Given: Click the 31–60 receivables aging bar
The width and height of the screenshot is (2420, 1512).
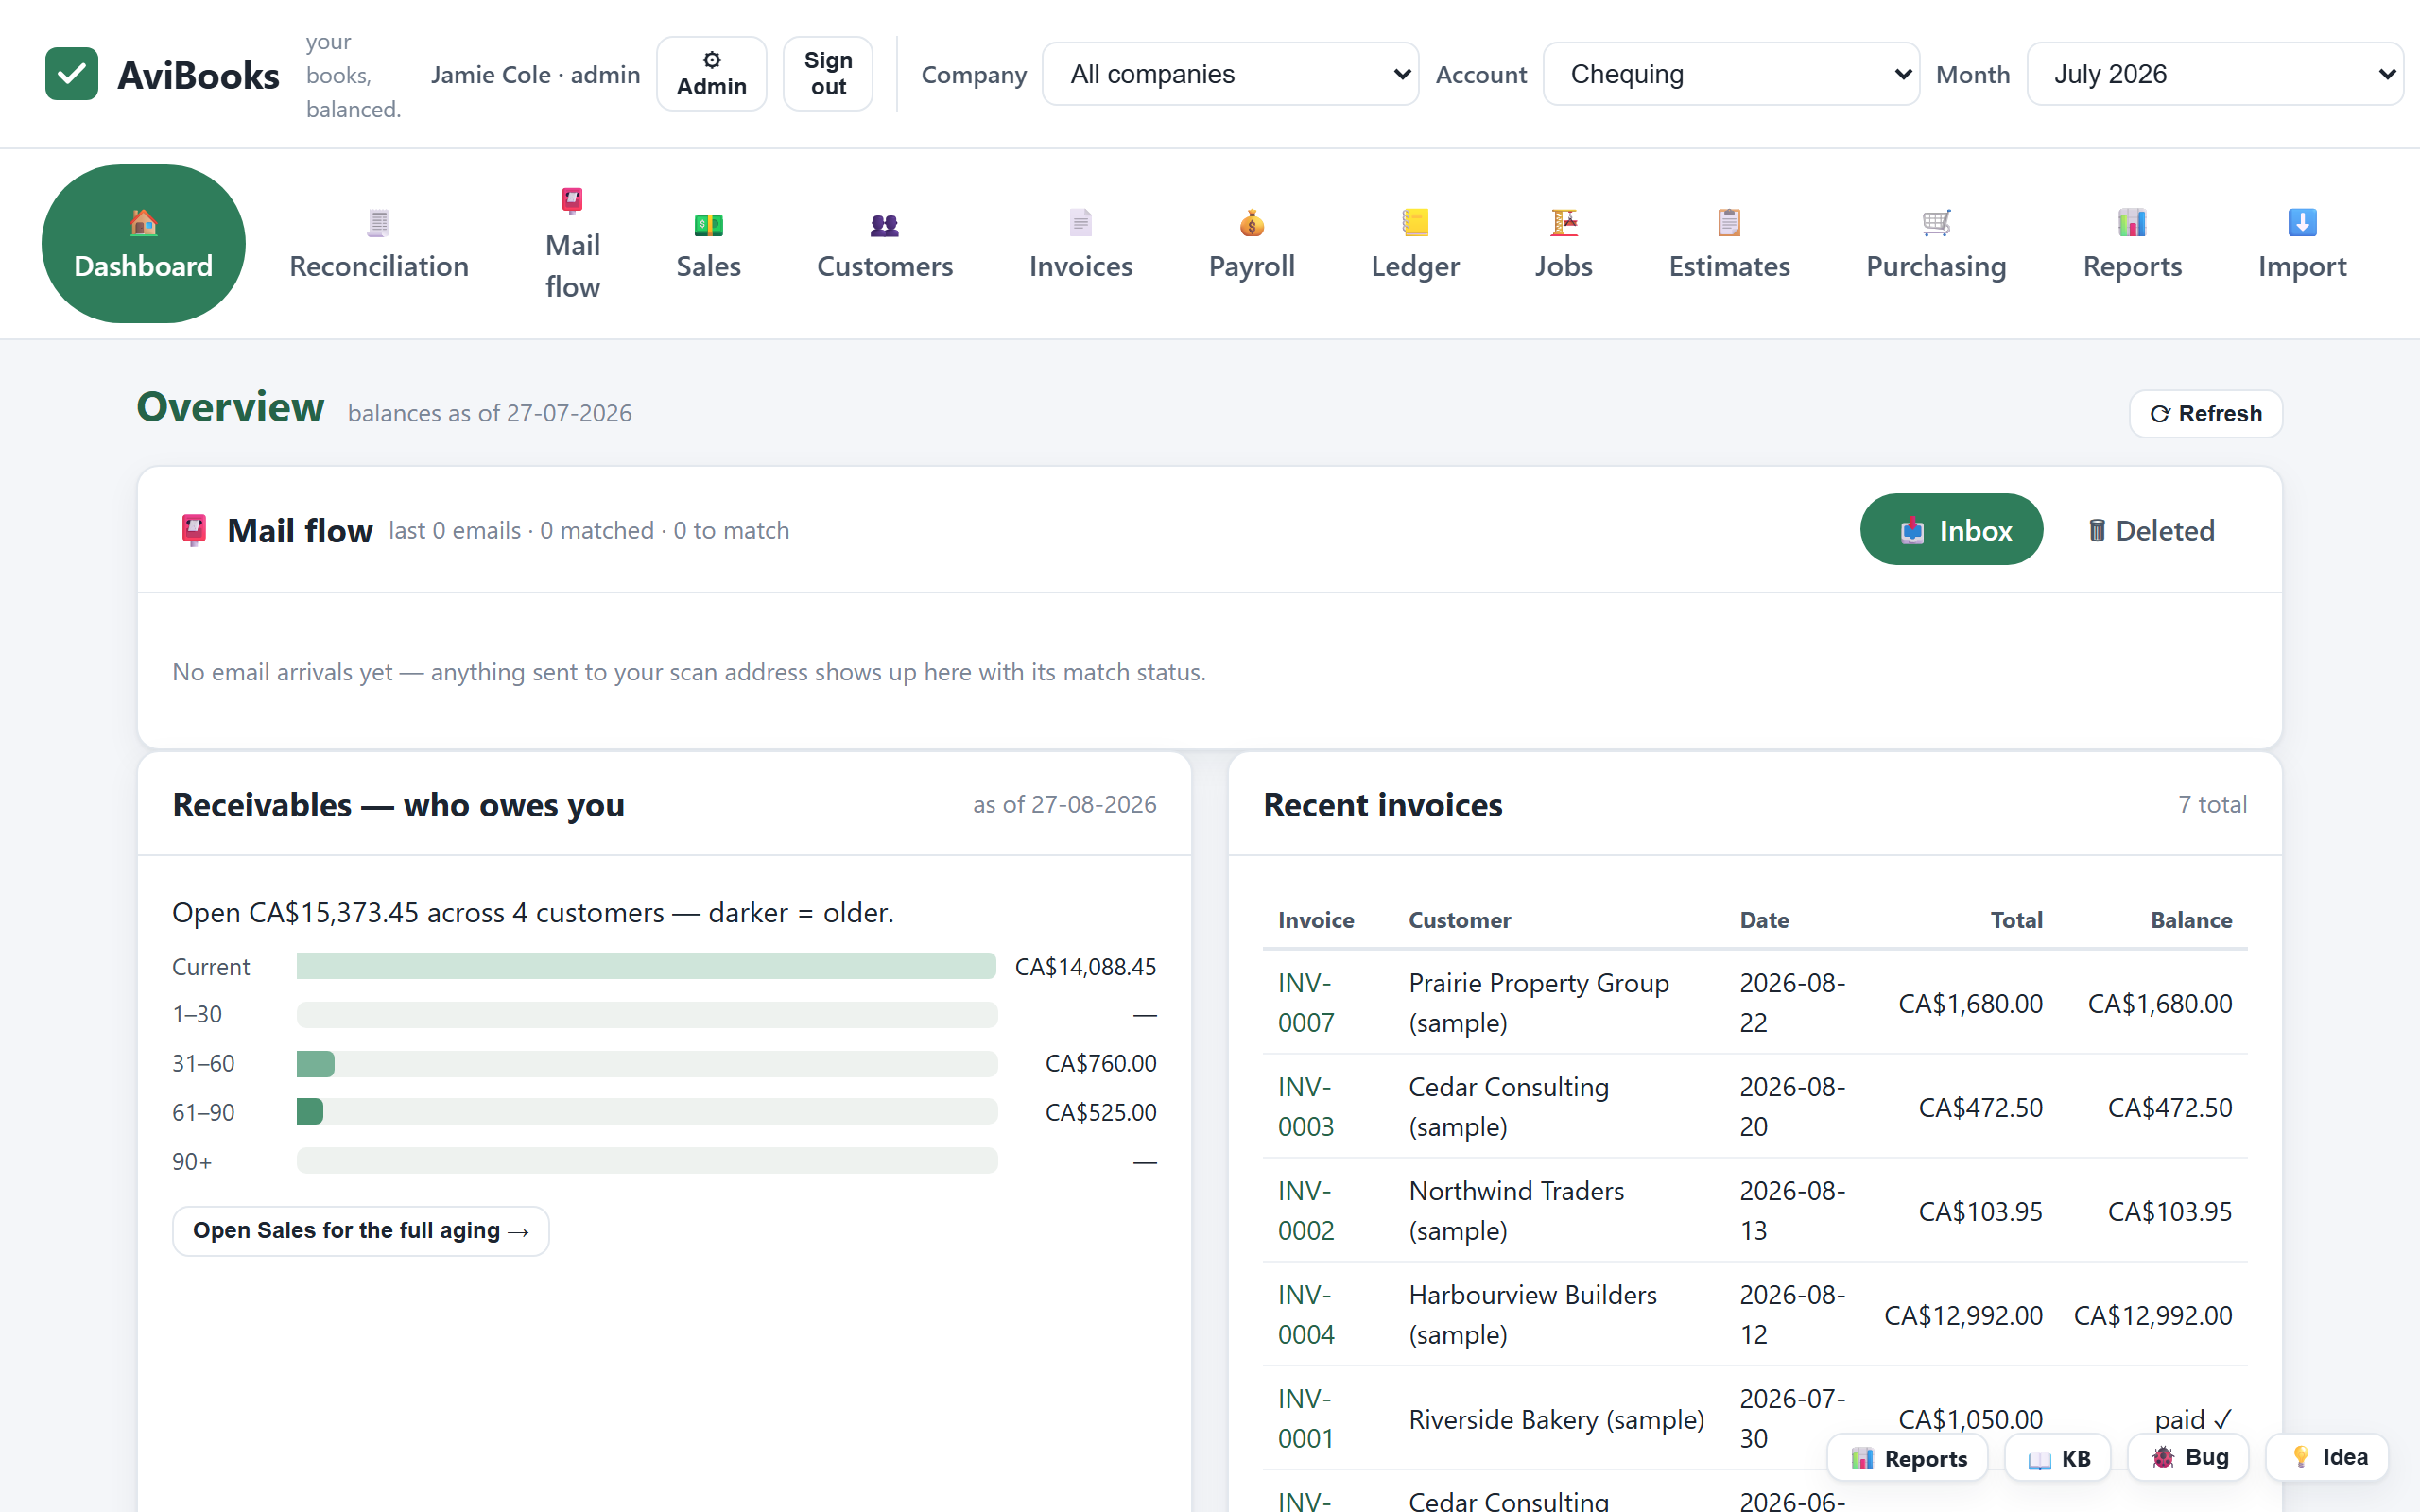Looking at the screenshot, I should click(646, 1064).
